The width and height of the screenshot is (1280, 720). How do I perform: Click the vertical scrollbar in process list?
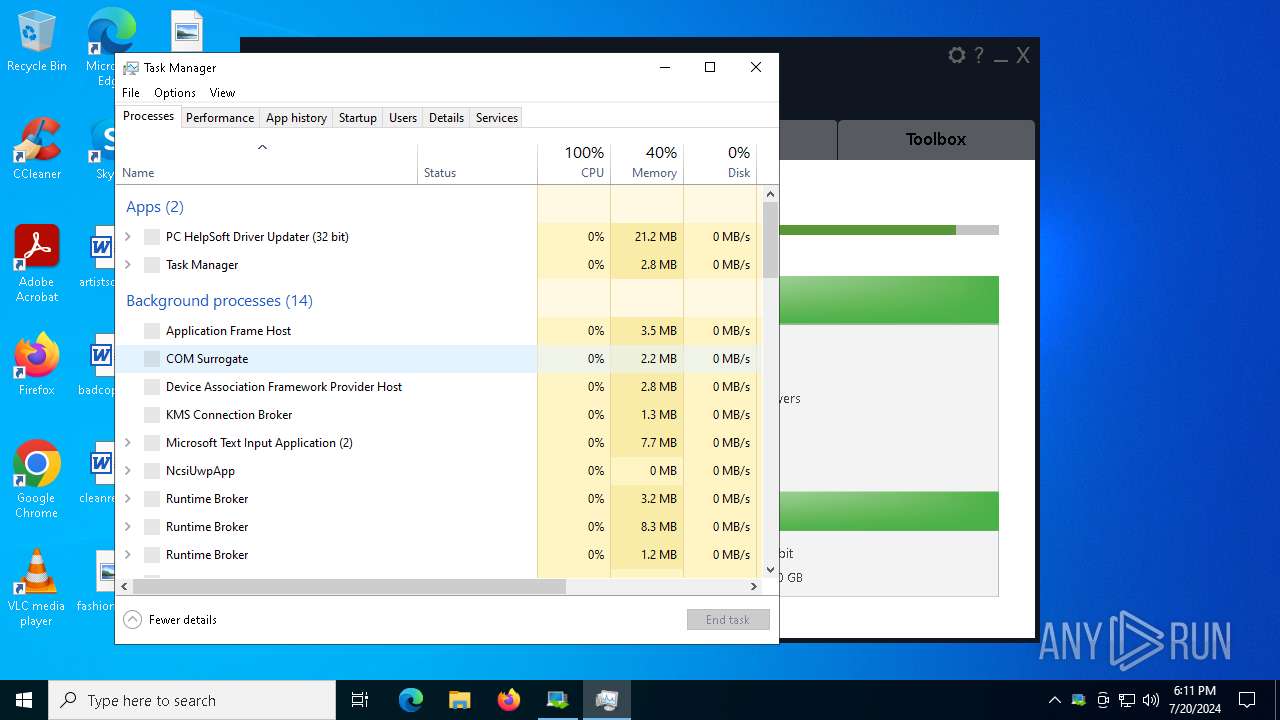point(770,240)
